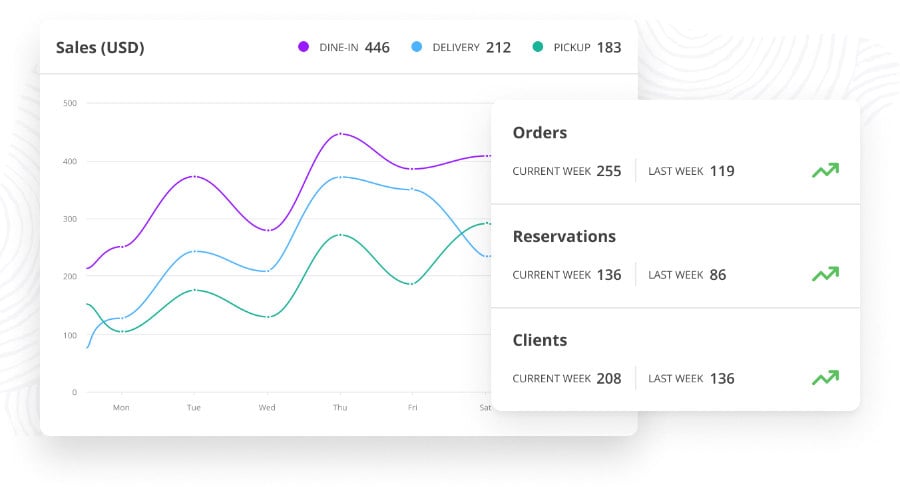Click the Wednesday point on green Pickup line
This screenshot has width=900, height=496.
point(267,317)
